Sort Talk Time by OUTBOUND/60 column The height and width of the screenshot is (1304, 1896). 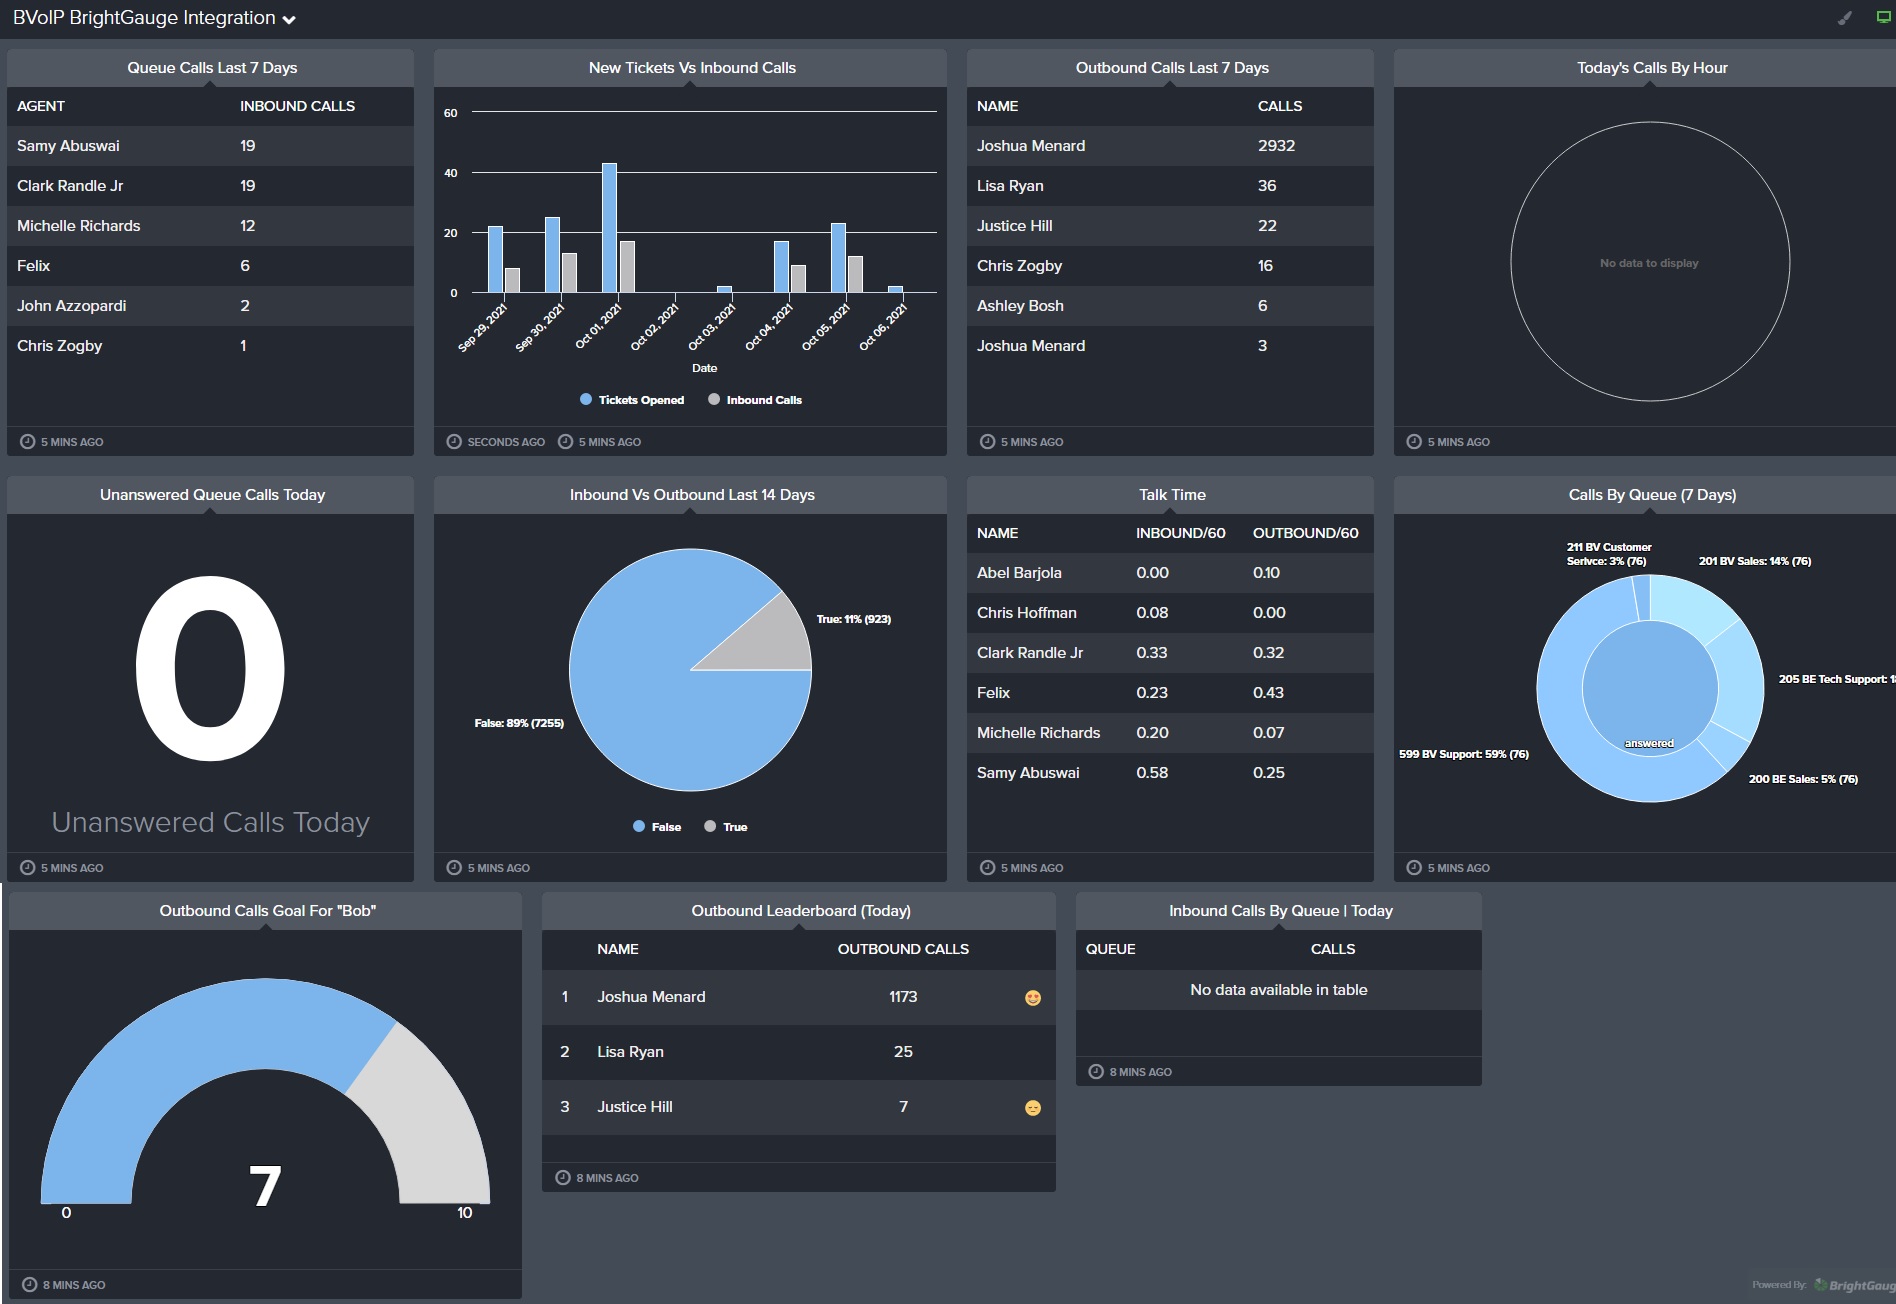[x=1305, y=533]
